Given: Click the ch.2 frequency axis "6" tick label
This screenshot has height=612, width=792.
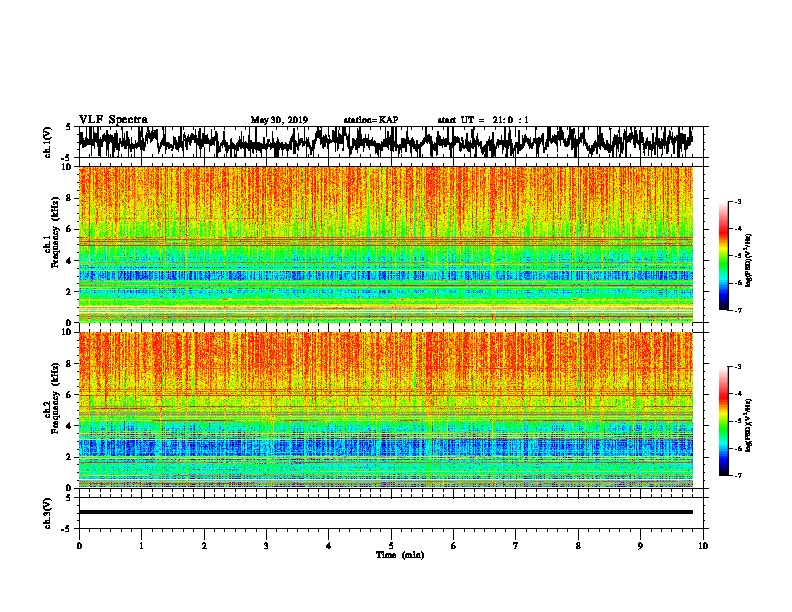Looking at the screenshot, I should click(70, 395).
